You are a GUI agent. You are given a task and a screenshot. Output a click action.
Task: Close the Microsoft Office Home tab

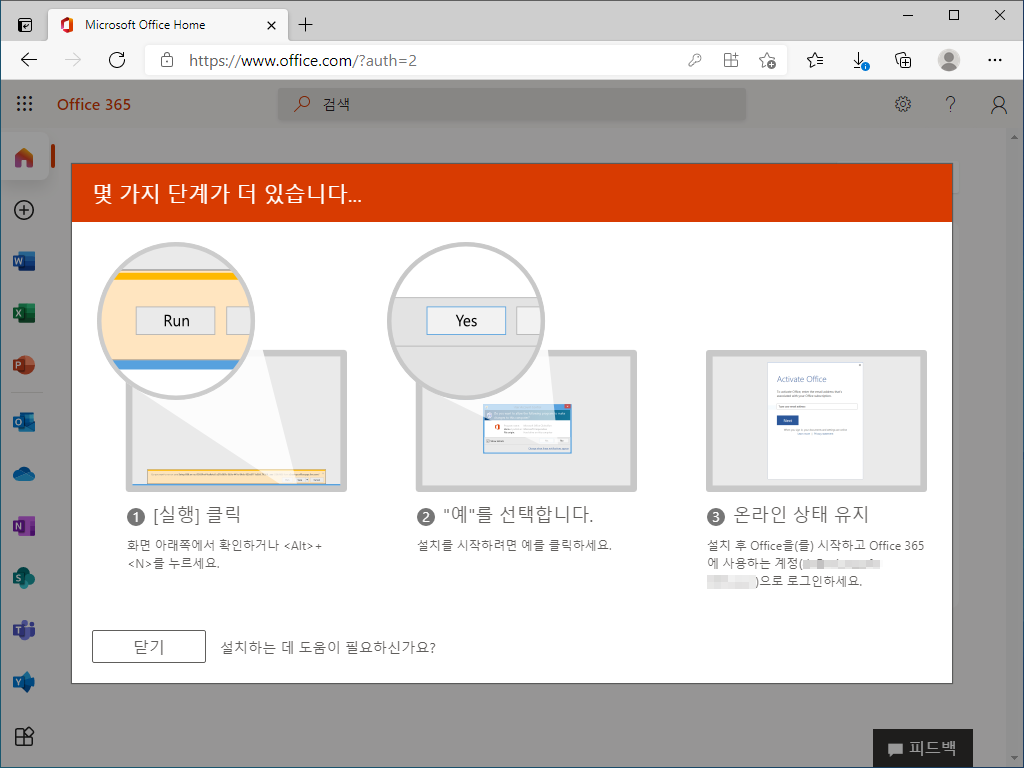pos(272,25)
